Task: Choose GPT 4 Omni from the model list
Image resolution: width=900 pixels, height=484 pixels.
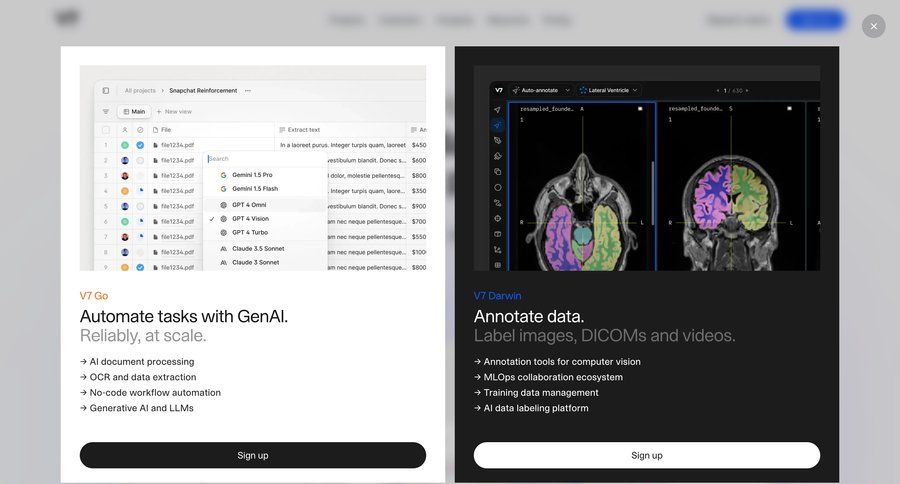Action: point(249,204)
